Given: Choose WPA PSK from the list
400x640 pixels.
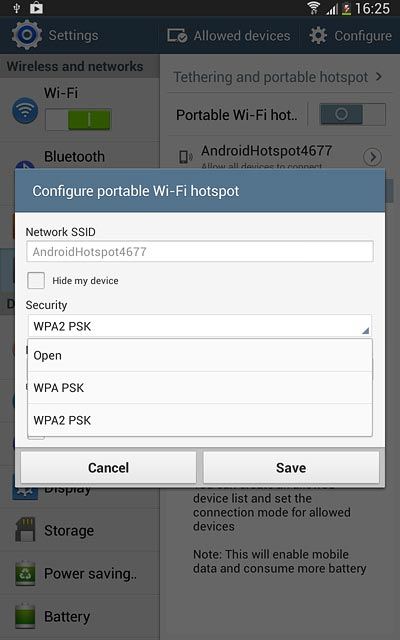Looking at the screenshot, I should pos(200,388).
